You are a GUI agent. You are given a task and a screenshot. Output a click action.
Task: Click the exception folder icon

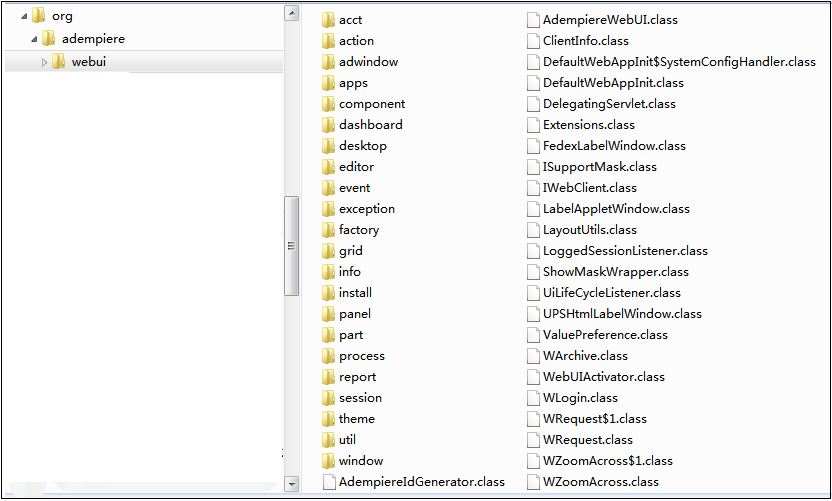click(328, 209)
